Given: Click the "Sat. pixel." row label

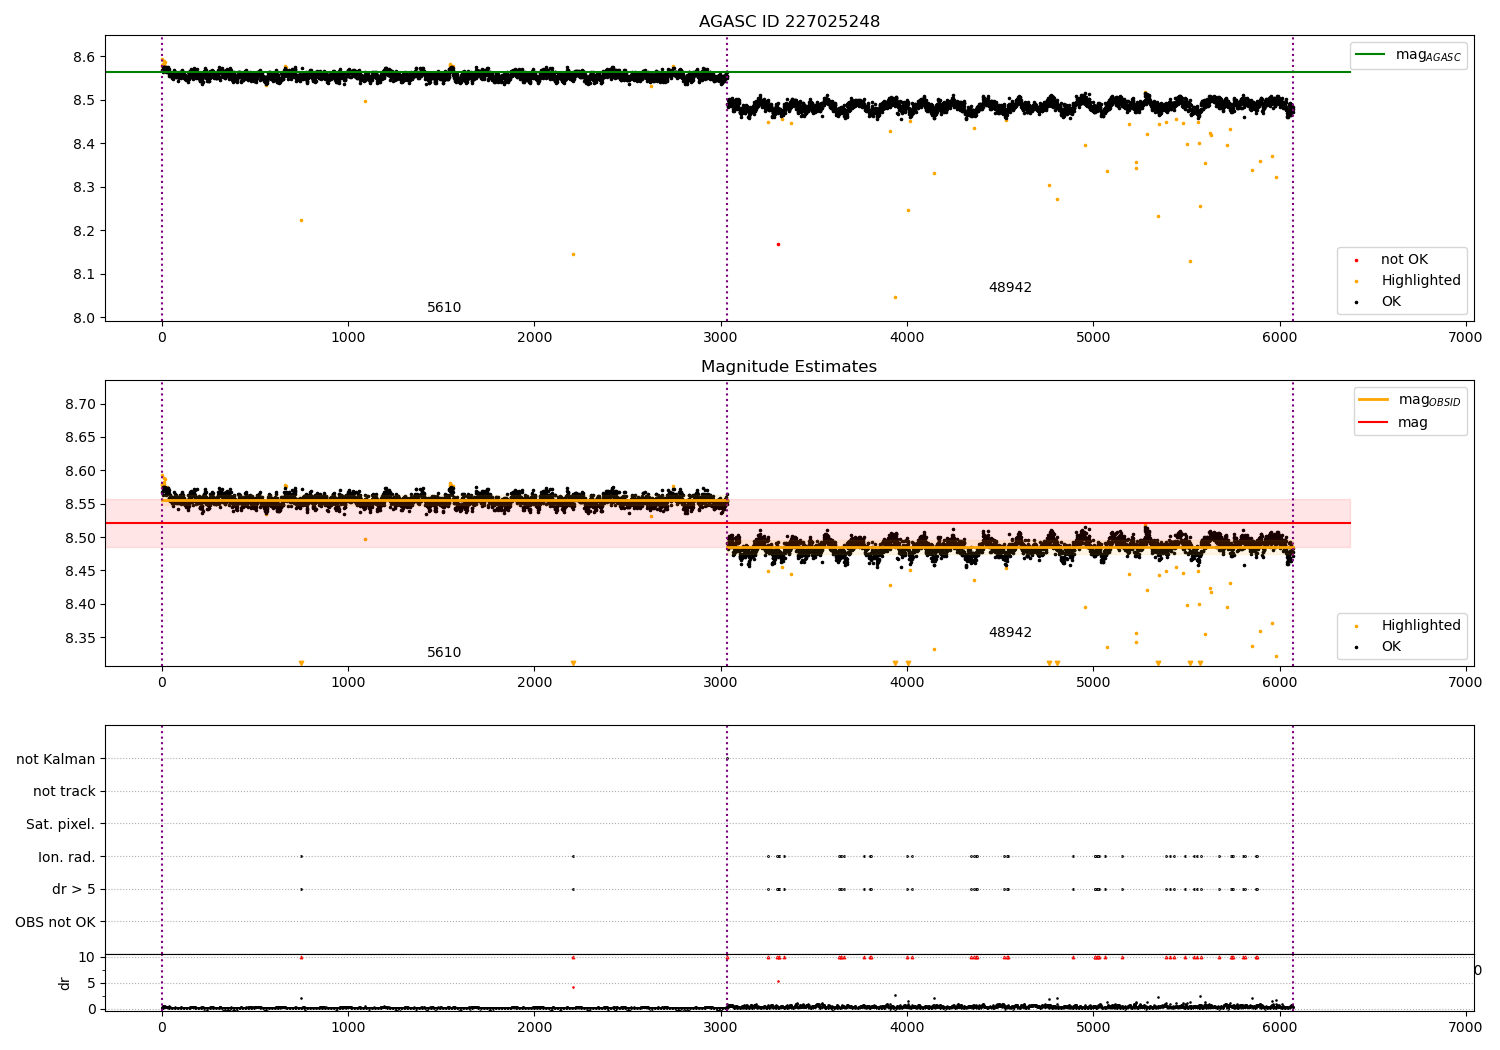Looking at the screenshot, I should pyautogui.click(x=61, y=825).
